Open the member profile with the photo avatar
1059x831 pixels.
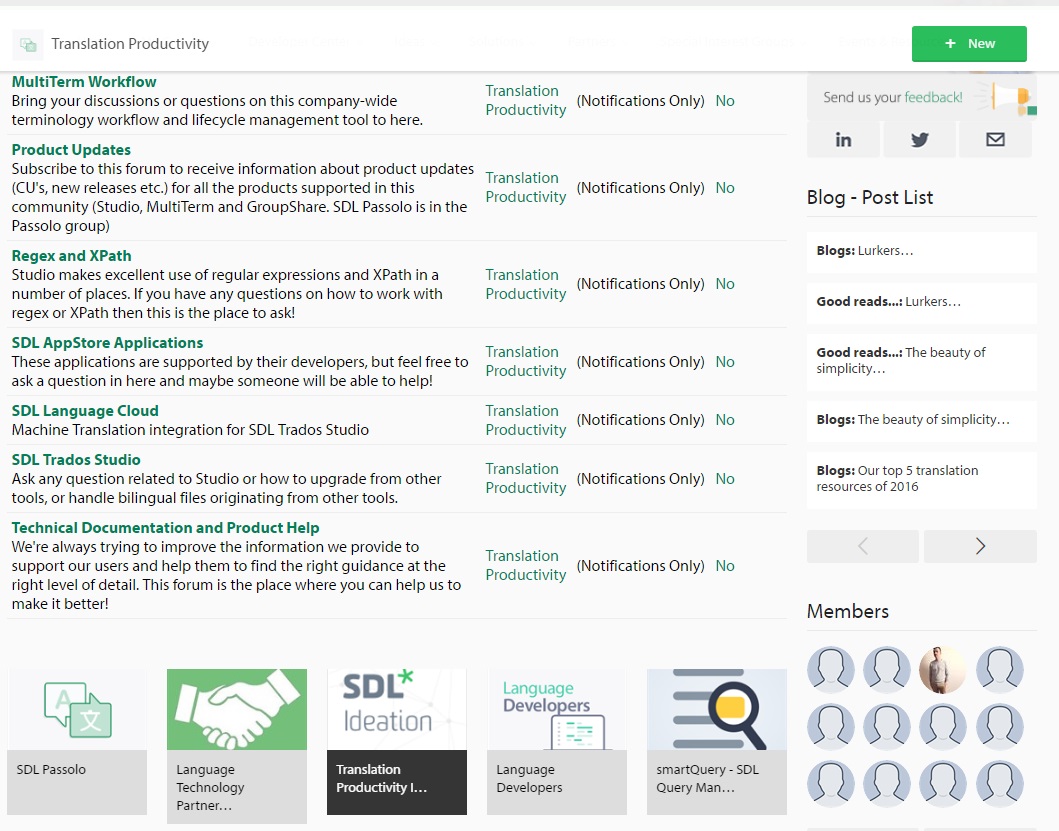pos(943,670)
